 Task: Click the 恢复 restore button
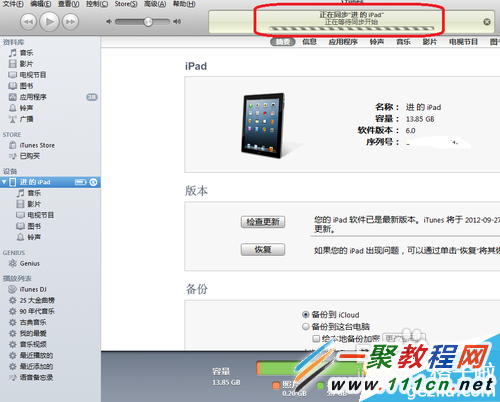click(263, 249)
